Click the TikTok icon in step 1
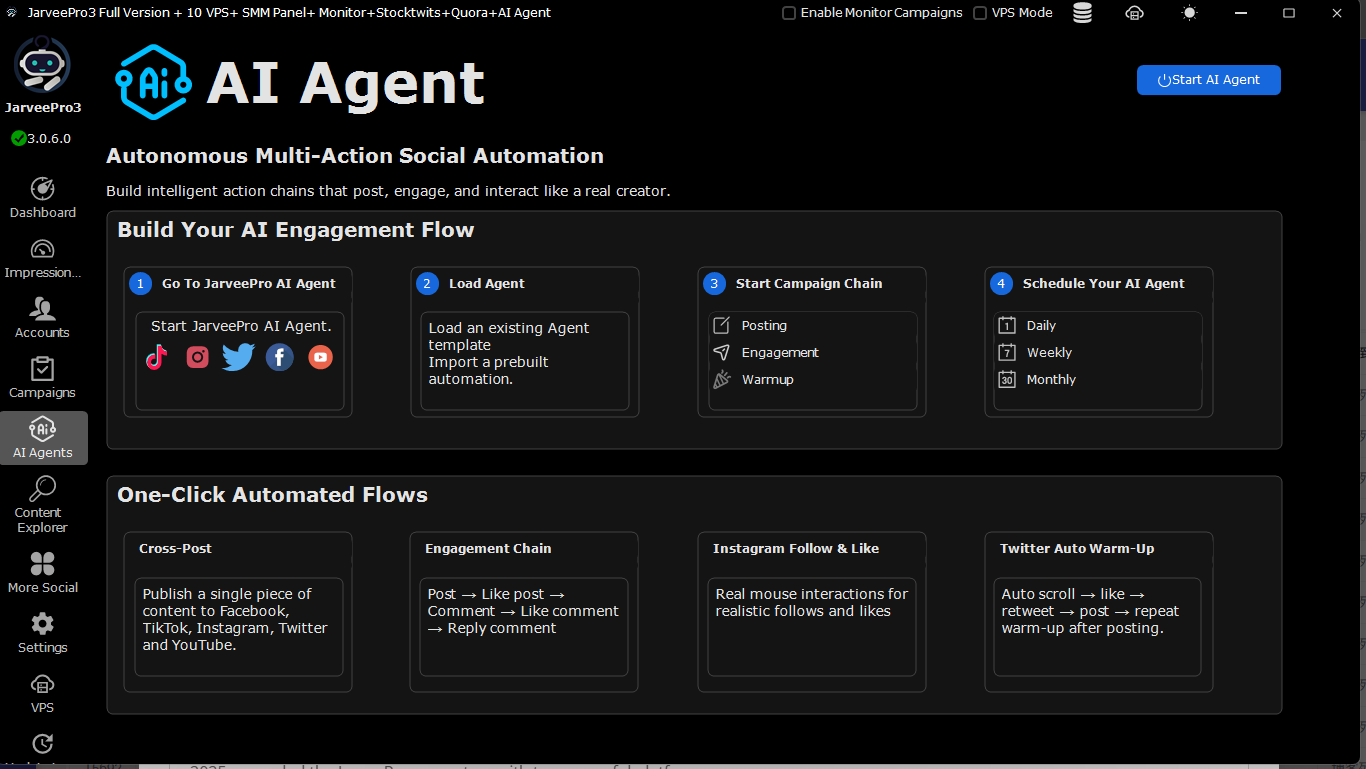This screenshot has height=769, width=1366. (x=157, y=357)
